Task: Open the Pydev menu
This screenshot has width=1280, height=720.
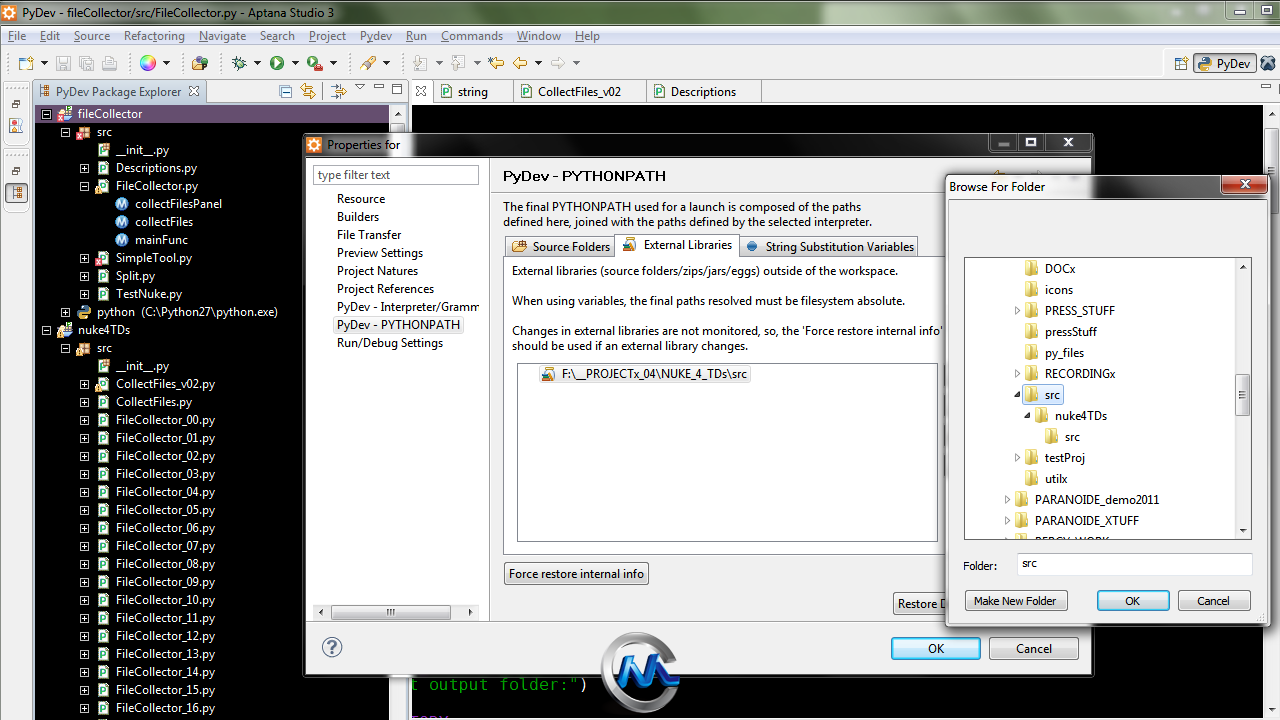Action: pyautogui.click(x=376, y=36)
